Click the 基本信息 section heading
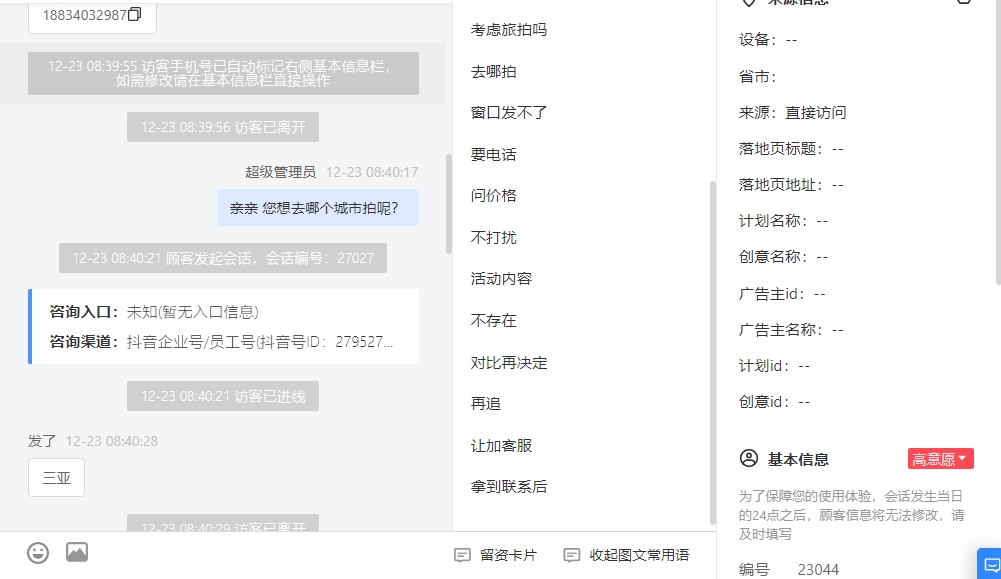This screenshot has height=579, width=1001. click(797, 459)
